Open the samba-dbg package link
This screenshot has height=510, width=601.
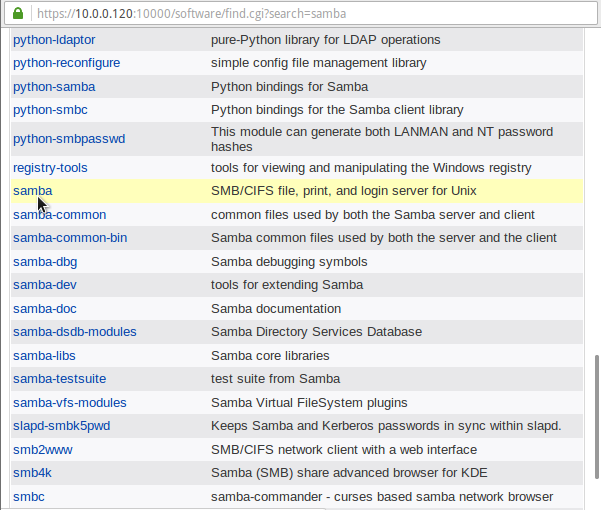click(x=45, y=262)
